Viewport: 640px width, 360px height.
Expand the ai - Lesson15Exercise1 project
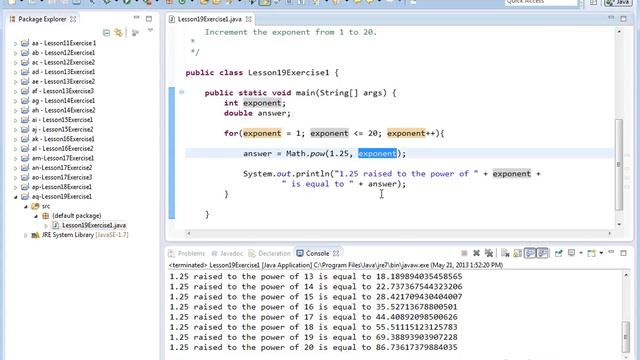coord(16,120)
